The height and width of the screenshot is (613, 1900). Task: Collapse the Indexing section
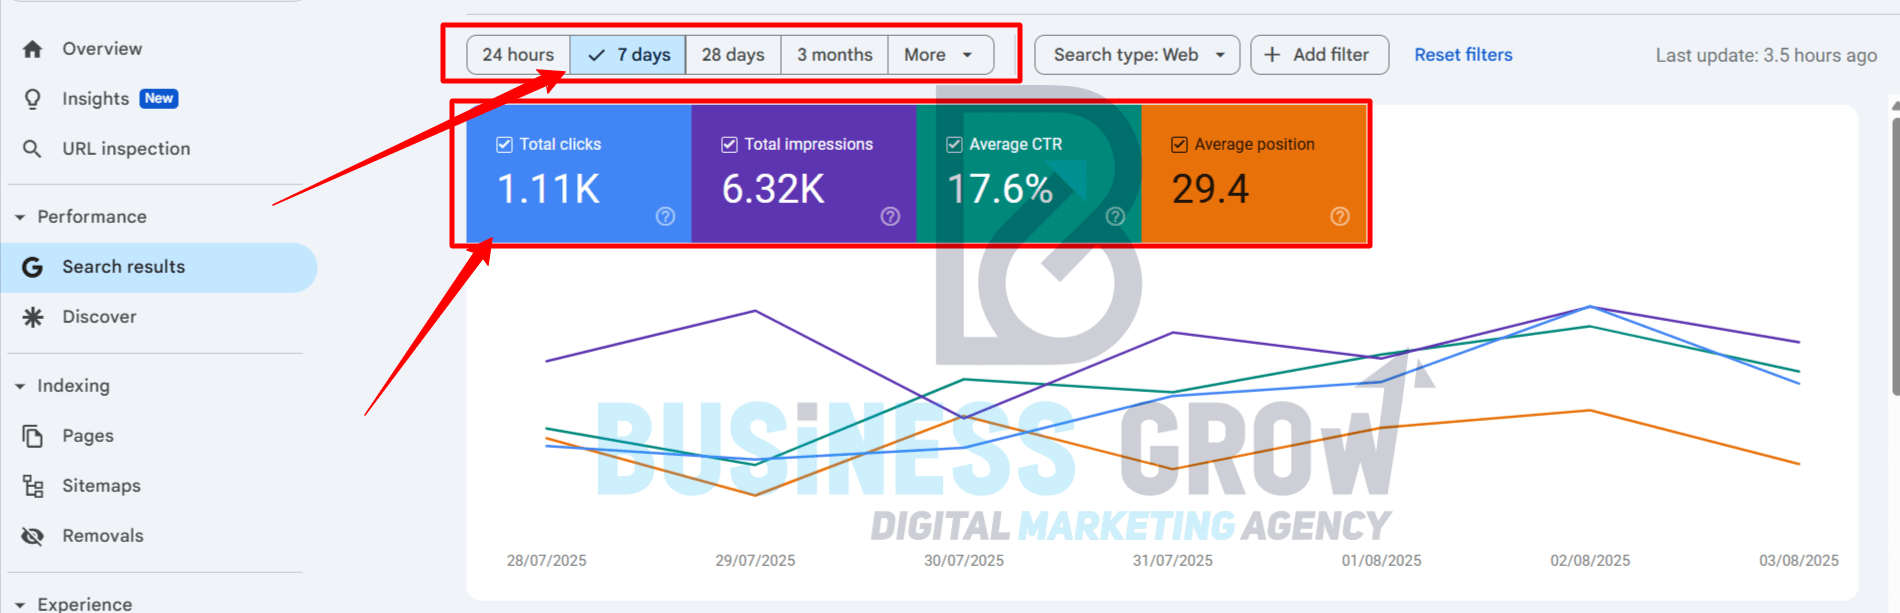point(20,386)
